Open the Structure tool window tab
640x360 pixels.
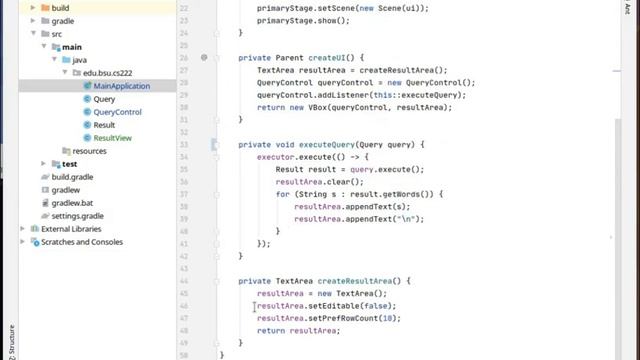12,341
